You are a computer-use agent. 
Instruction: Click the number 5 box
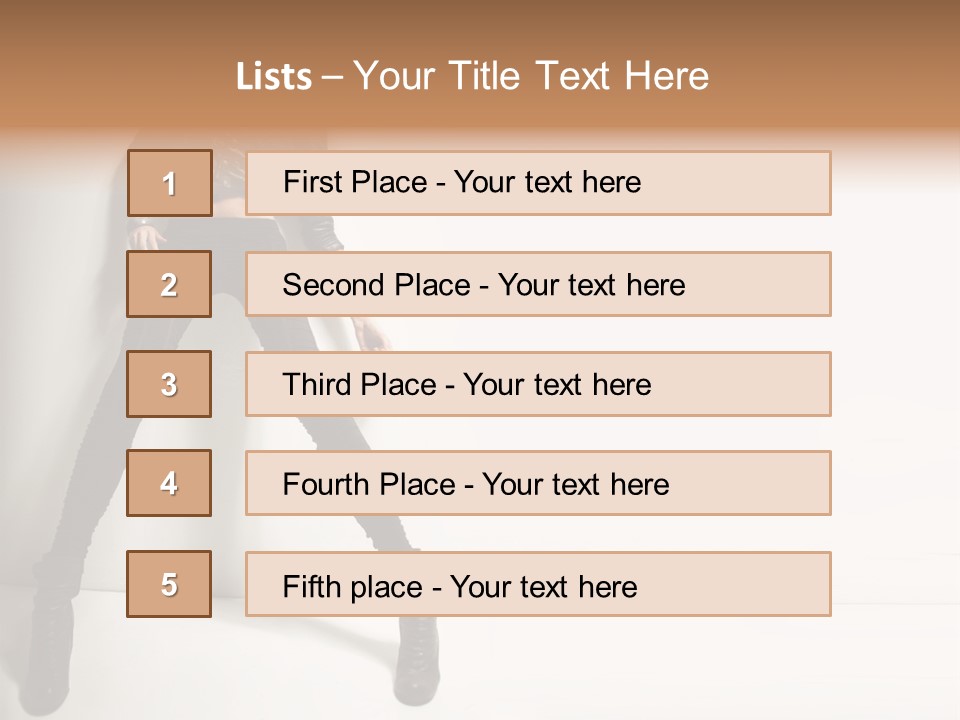click(x=169, y=584)
